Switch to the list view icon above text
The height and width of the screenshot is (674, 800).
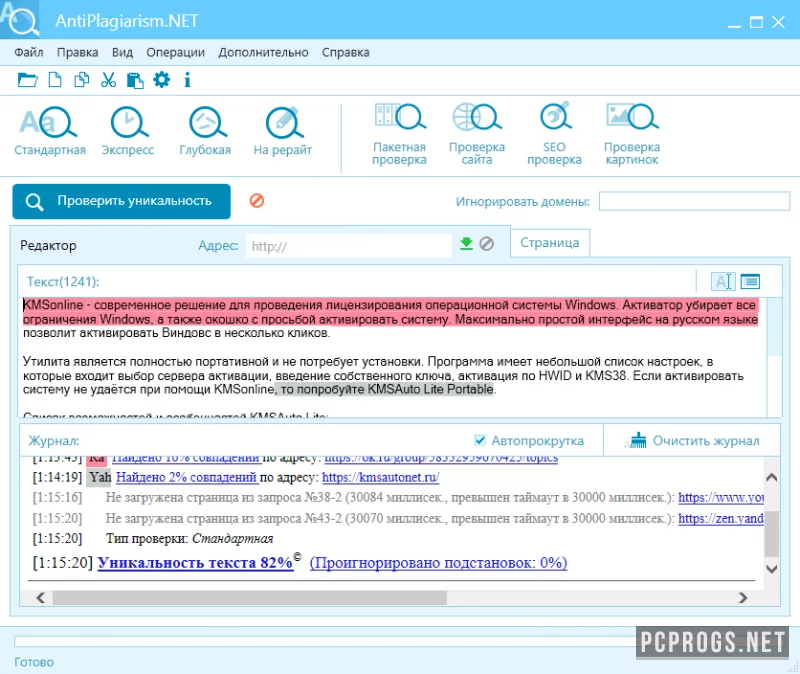tap(750, 281)
